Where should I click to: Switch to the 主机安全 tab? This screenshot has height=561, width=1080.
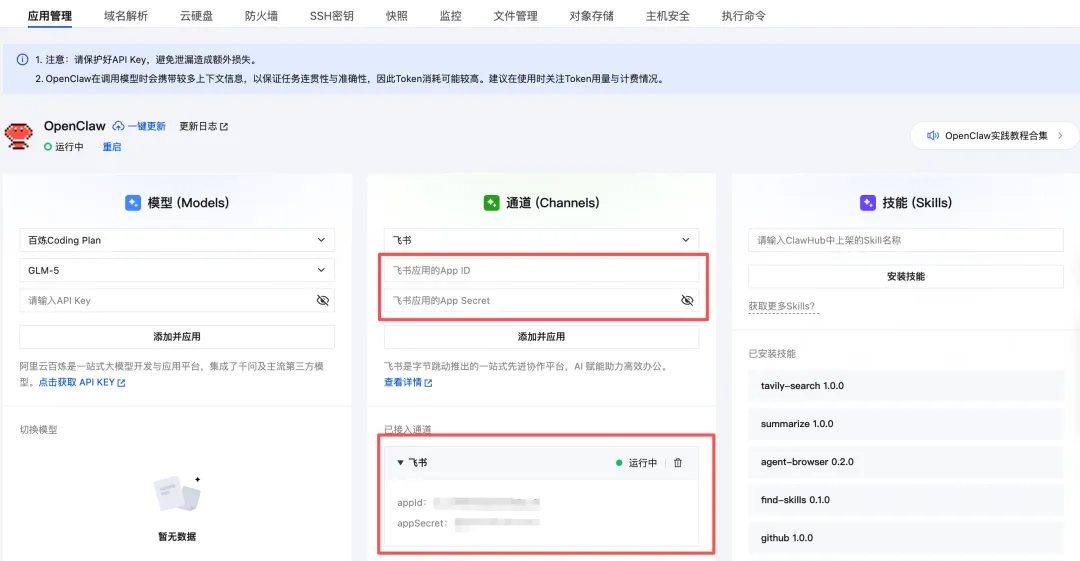[667, 16]
